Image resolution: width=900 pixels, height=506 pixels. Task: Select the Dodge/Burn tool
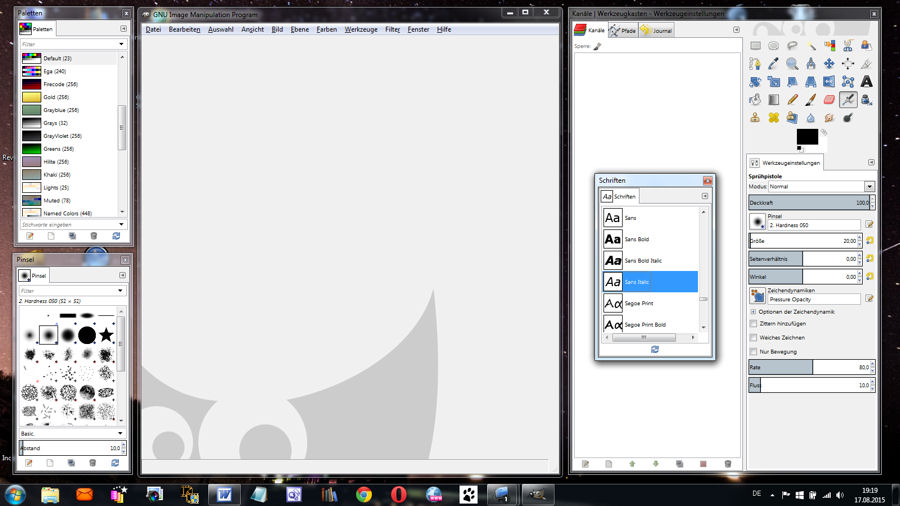click(x=848, y=118)
